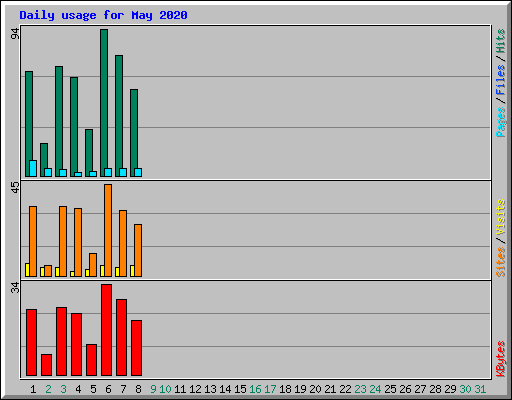Viewport: 512px width, 400px height.
Task: Select the green hits bar for day 1
Action: click(x=29, y=124)
